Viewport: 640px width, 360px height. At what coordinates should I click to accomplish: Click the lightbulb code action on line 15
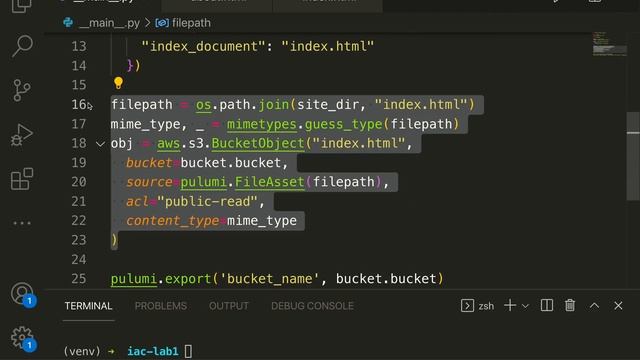118,83
